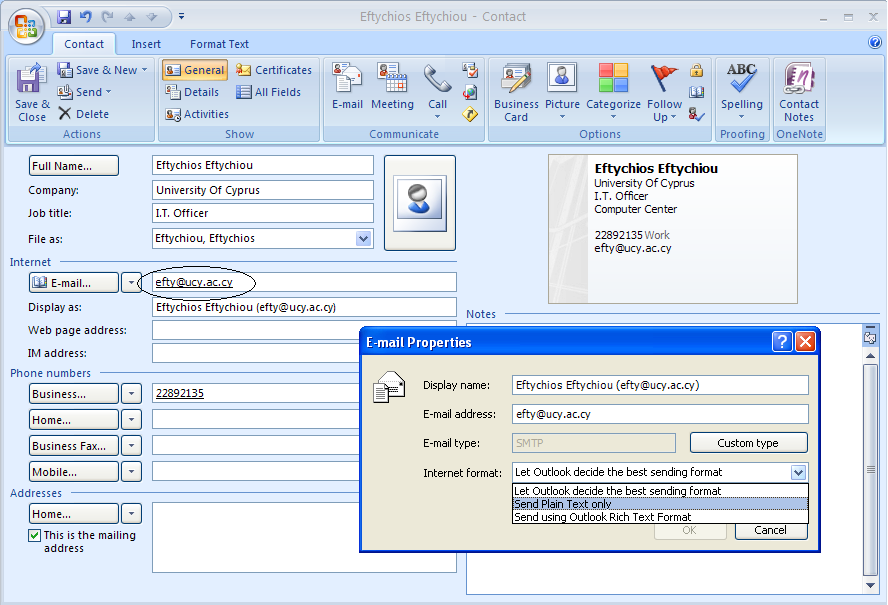The height and width of the screenshot is (605, 888).
Task: Click the Company input field
Action: pyautogui.click(x=263, y=190)
